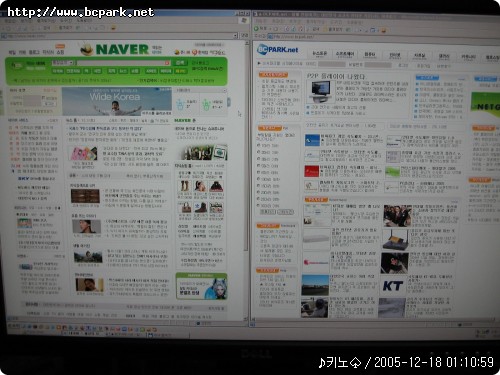500x375 pixels.
Task: Click the messenger icon in BCPark browser toolbar
Action: coord(384,30)
